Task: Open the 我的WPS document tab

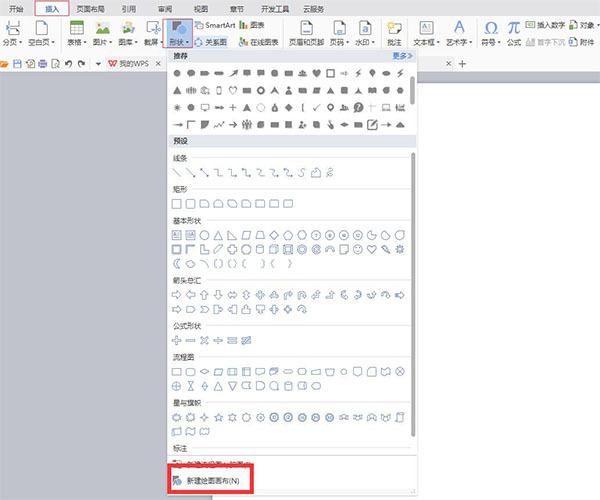Action: (129, 64)
